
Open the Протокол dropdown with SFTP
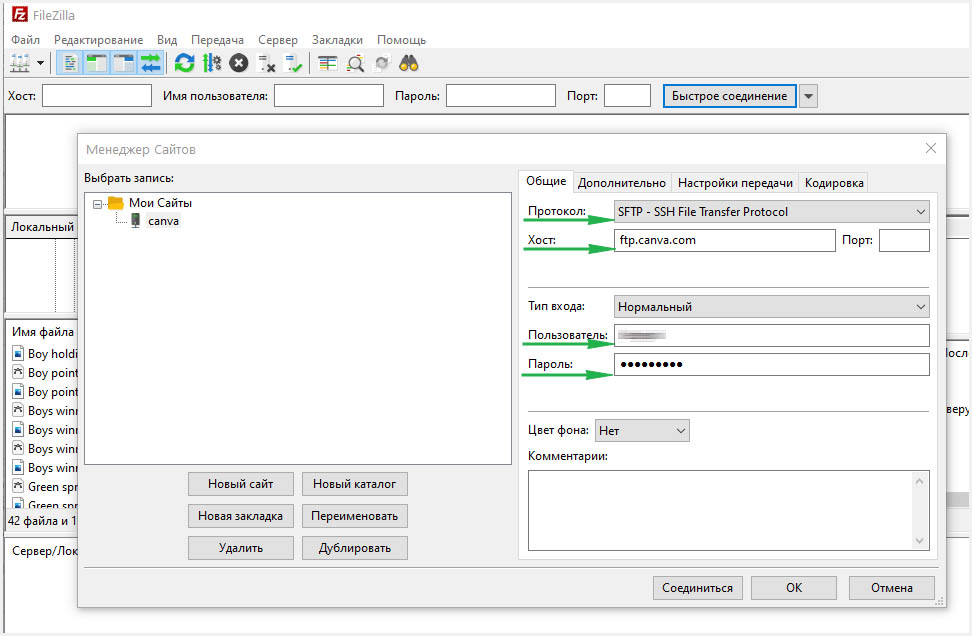[x=771, y=212]
